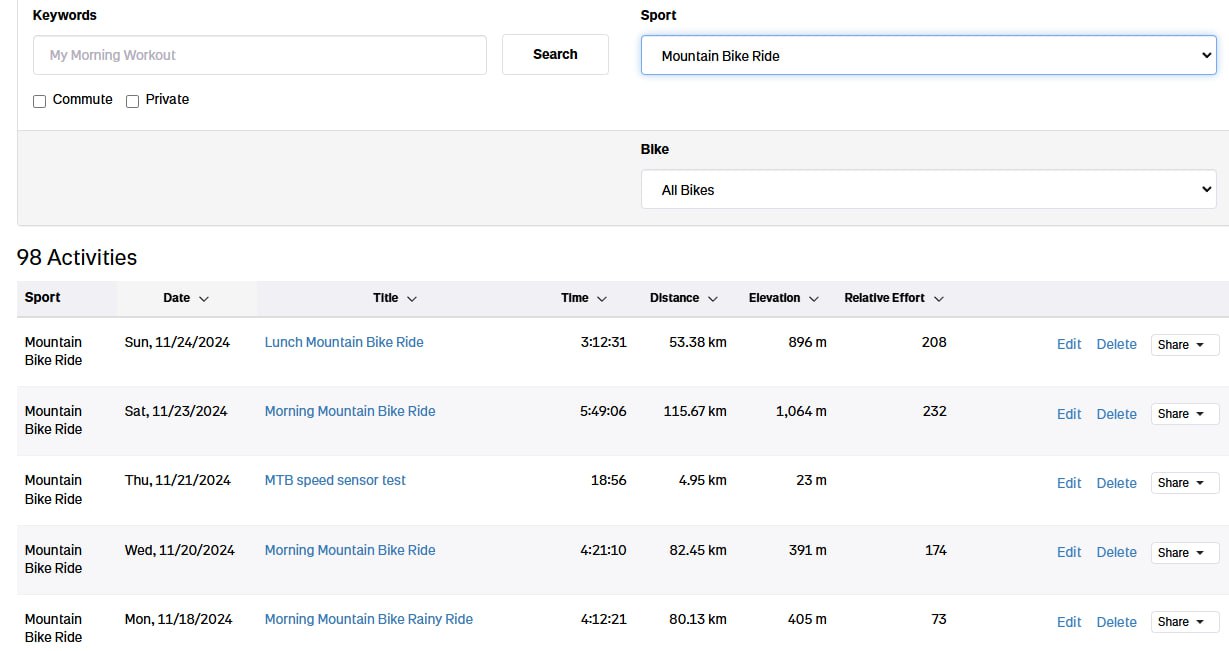Expand the All Bikes dropdown
Image resolution: width=1229 pixels, height=651 pixels.
[928, 190]
